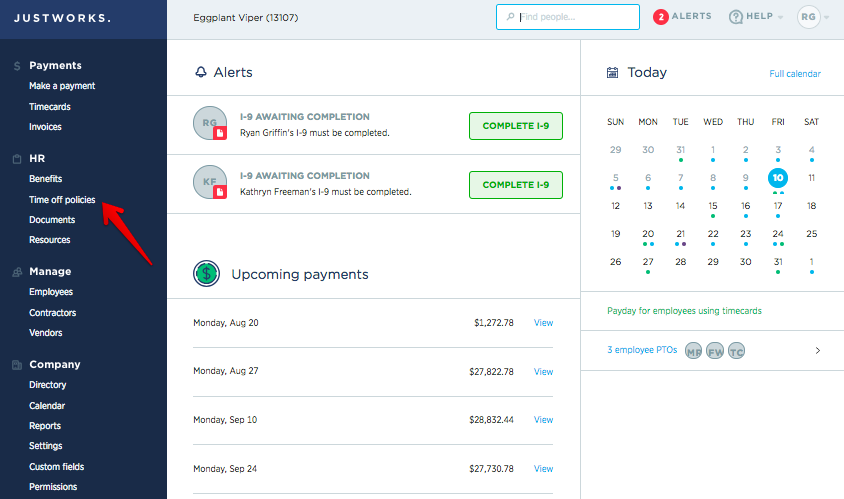
Task: Open Calendar in sidebar
Action: tap(47, 406)
